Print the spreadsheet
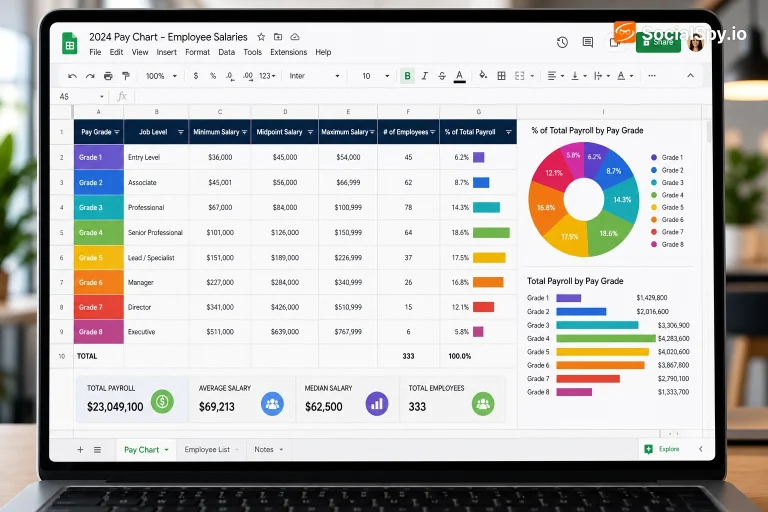This screenshot has height=512, width=768. pyautogui.click(x=108, y=76)
